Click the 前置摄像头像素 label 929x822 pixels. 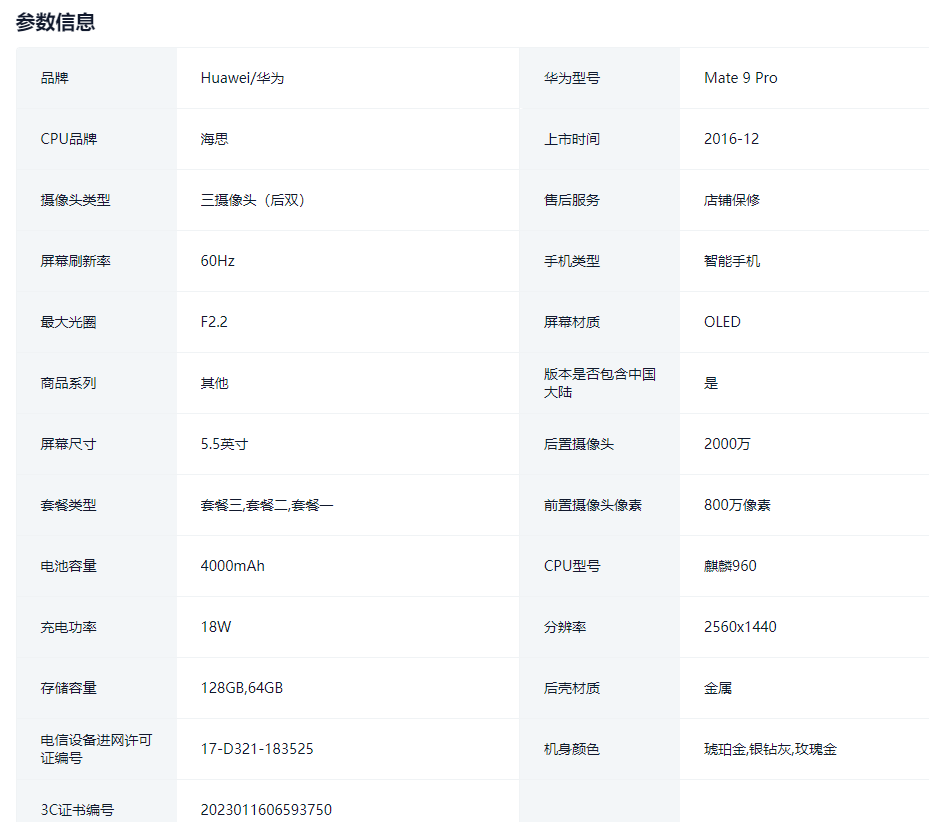point(592,506)
